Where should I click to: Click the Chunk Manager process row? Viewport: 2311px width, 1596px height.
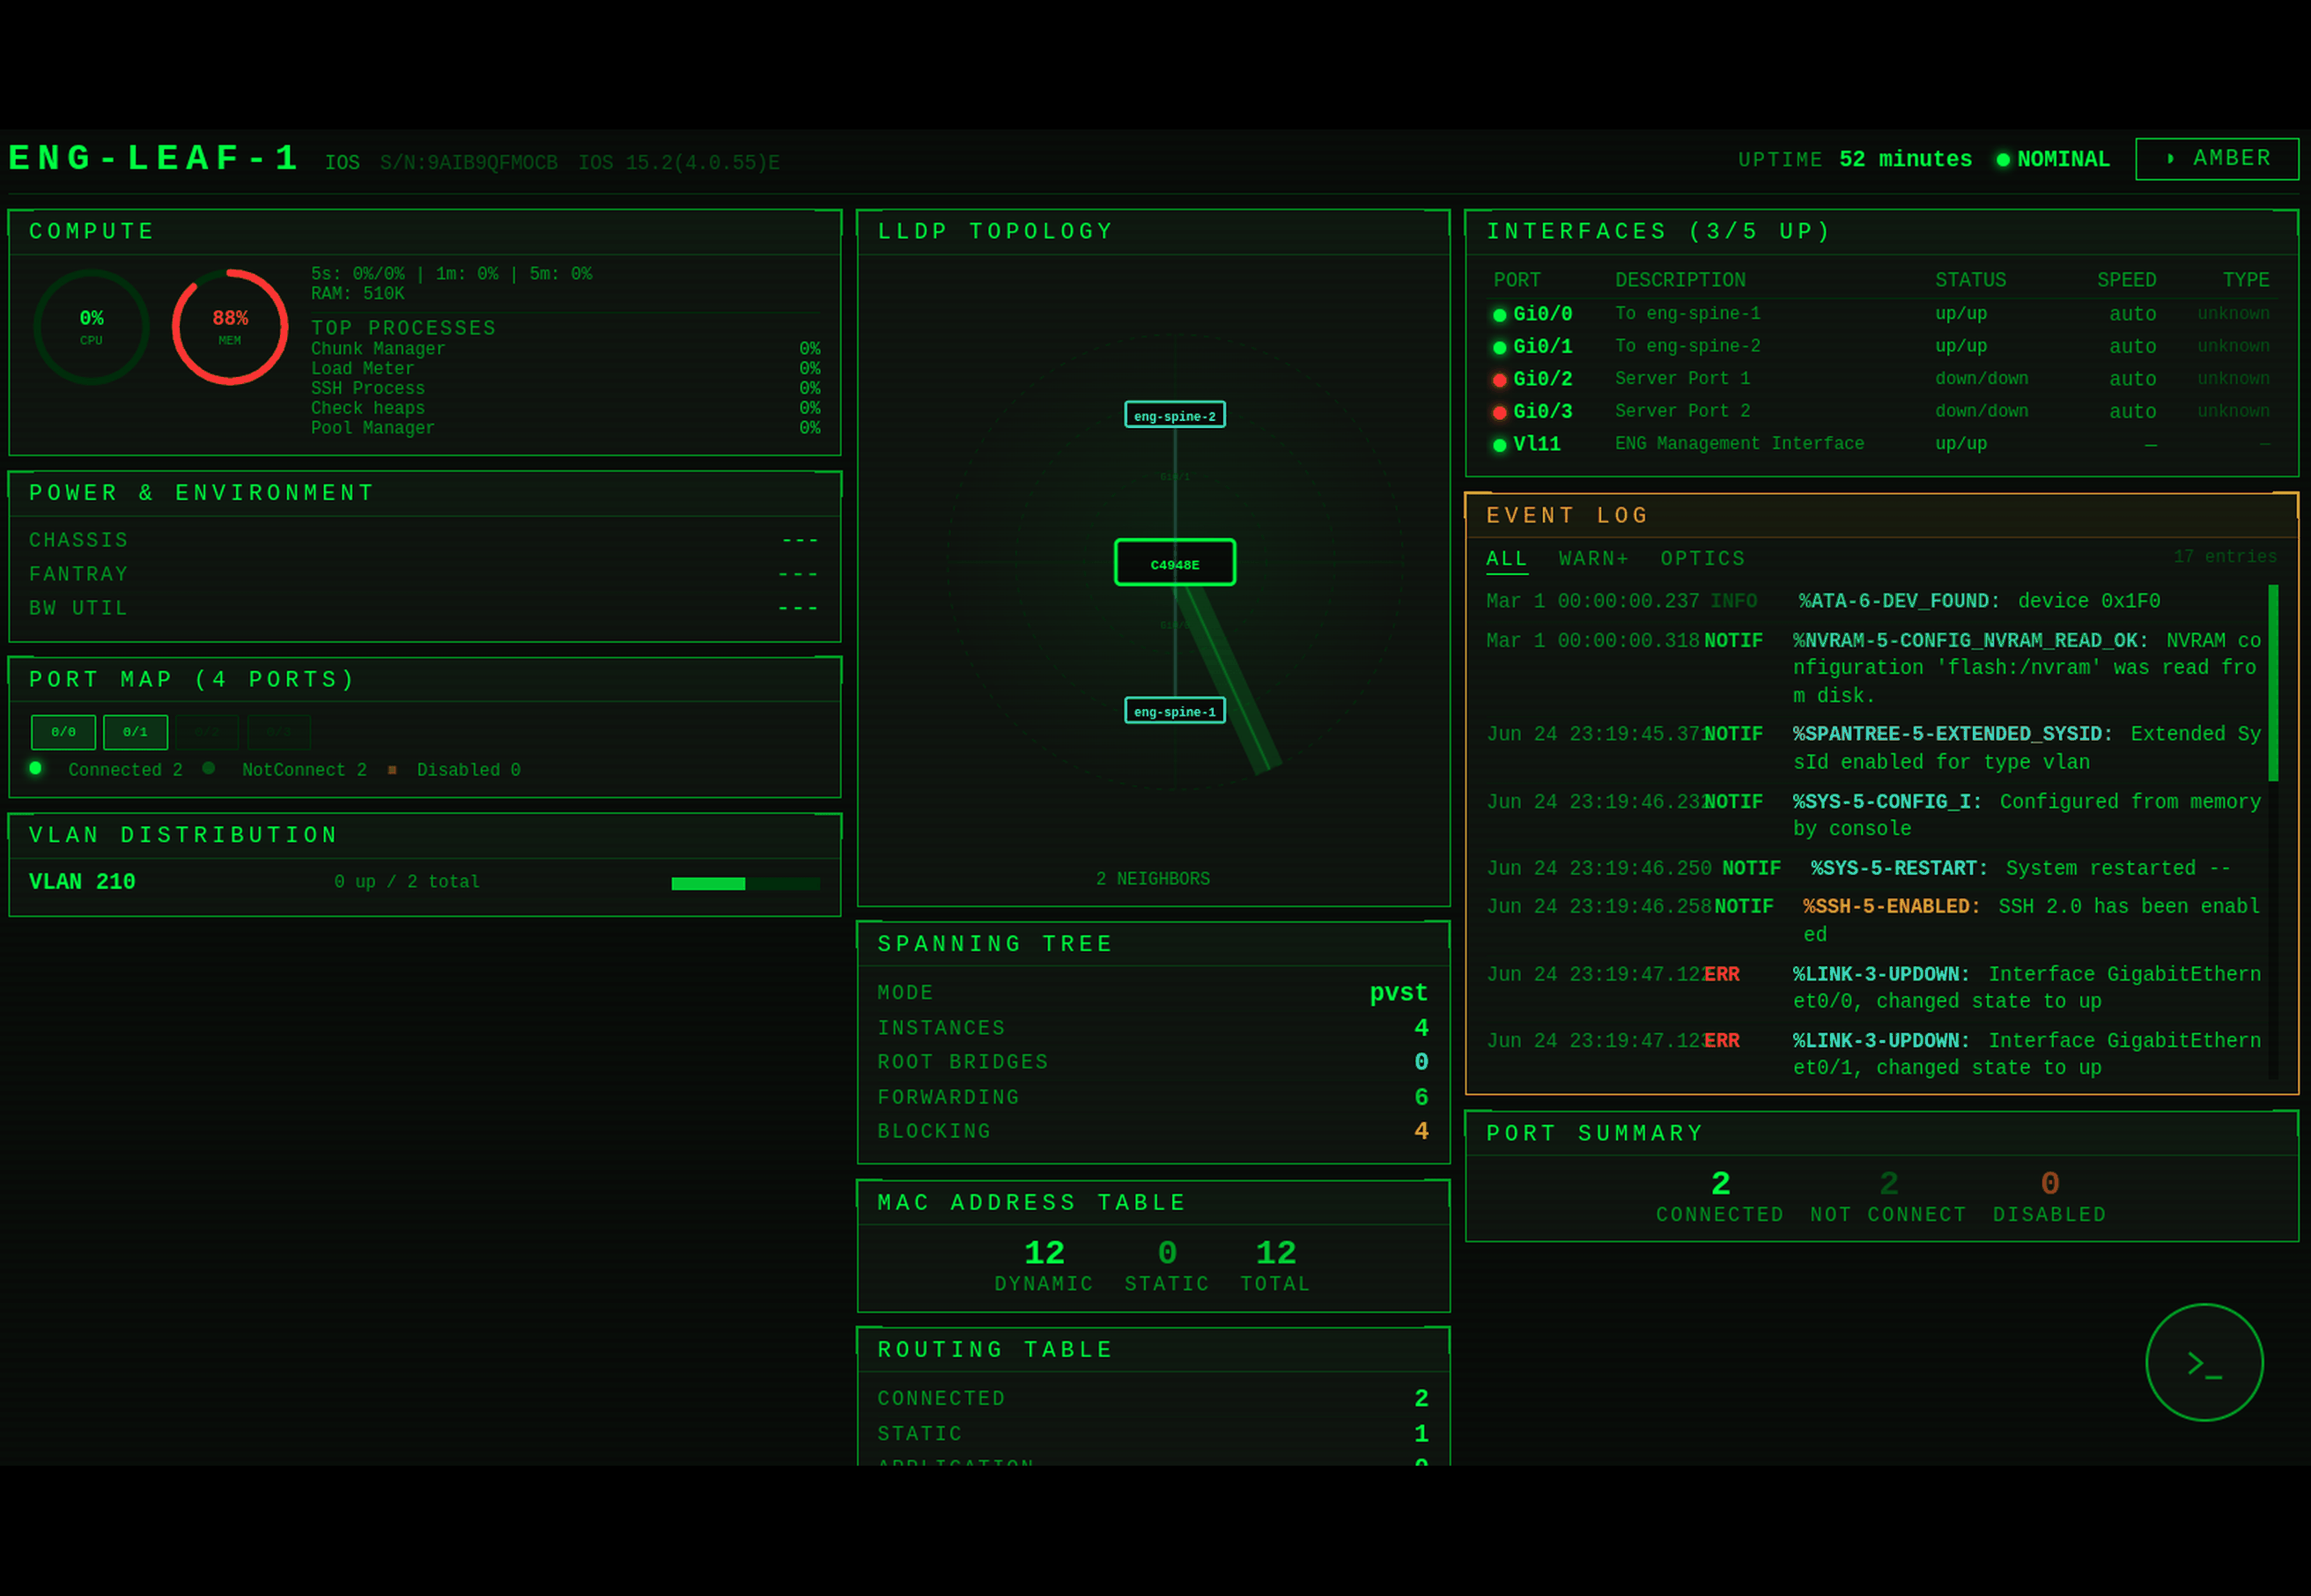pos(565,349)
